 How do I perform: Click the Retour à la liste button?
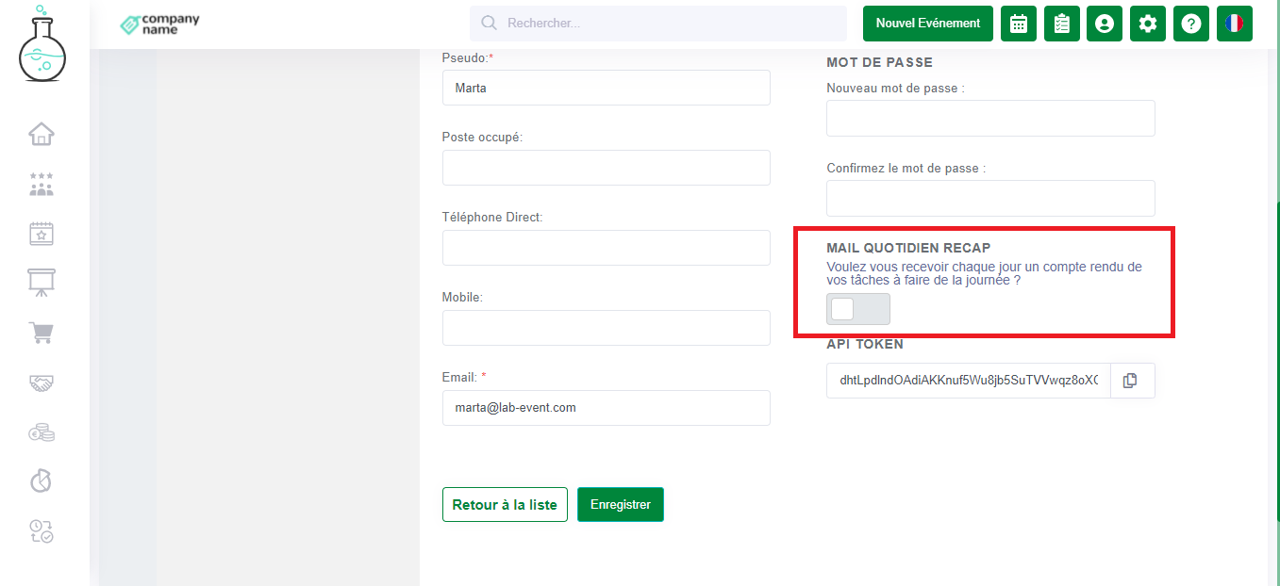[505, 505]
